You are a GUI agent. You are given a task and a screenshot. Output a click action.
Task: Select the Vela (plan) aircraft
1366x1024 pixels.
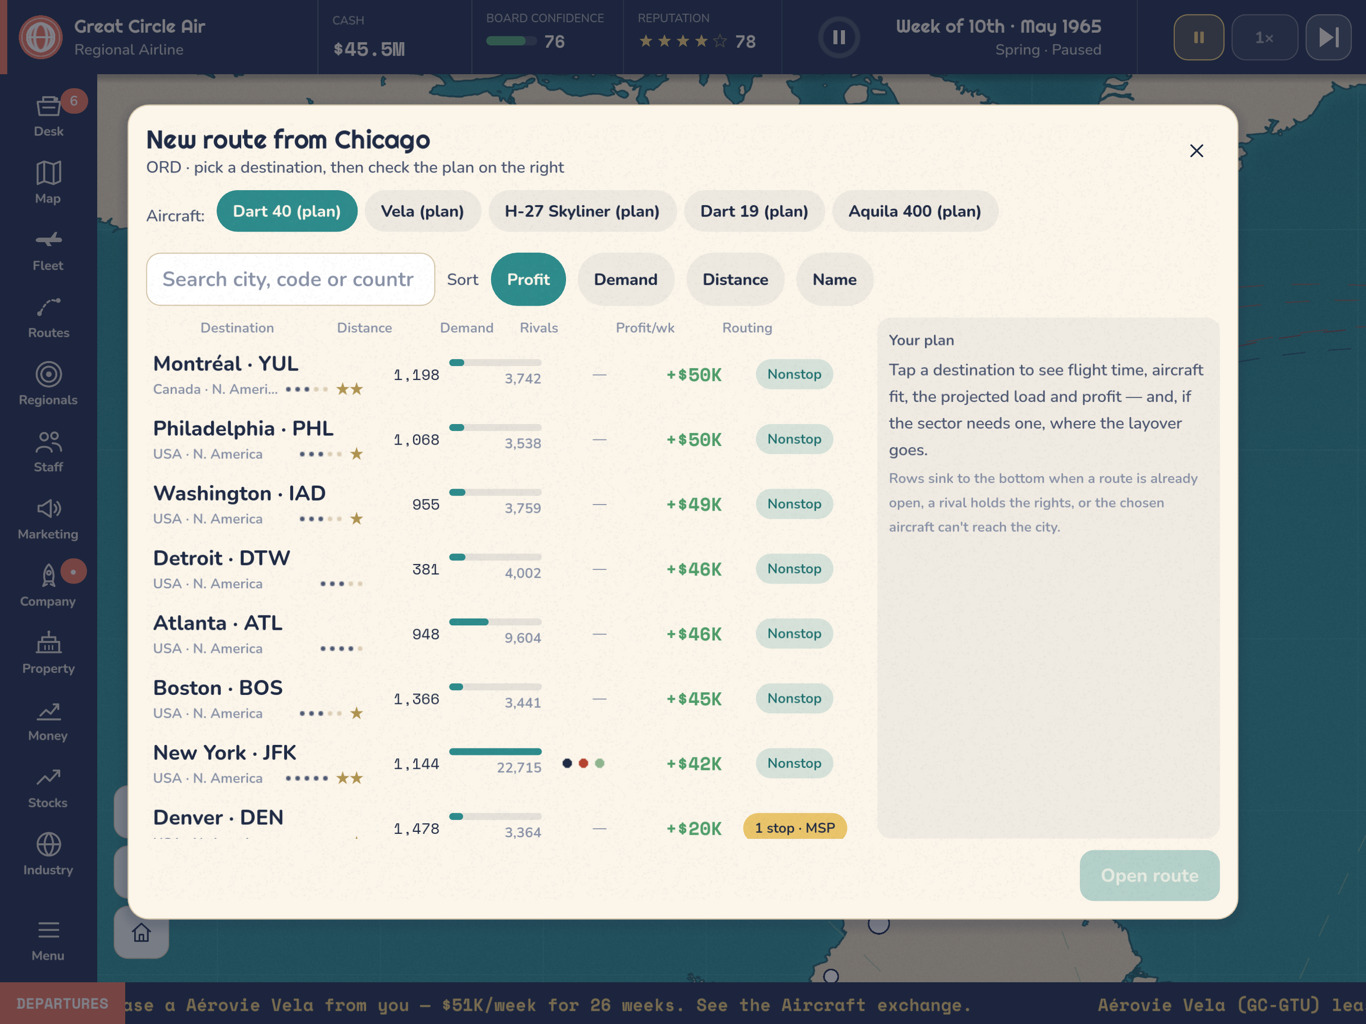click(x=422, y=211)
